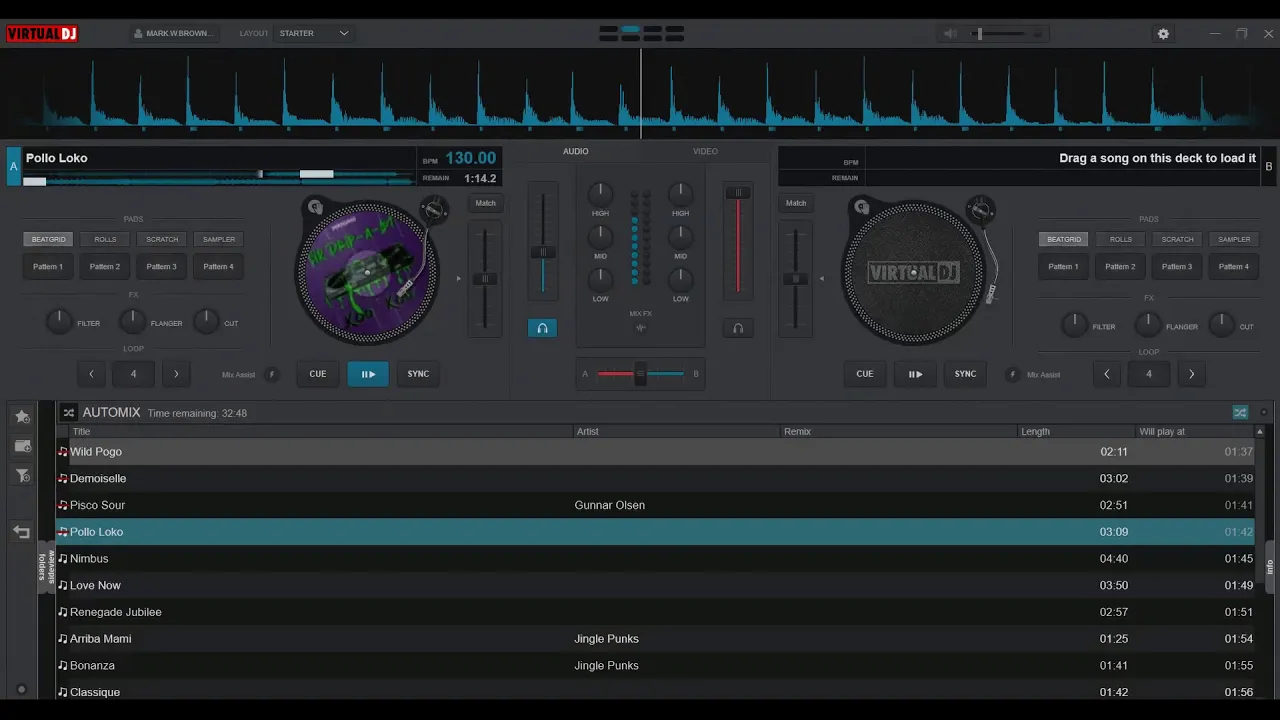
Task: Click the Pollo Loko note icon
Action: [x=63, y=532]
